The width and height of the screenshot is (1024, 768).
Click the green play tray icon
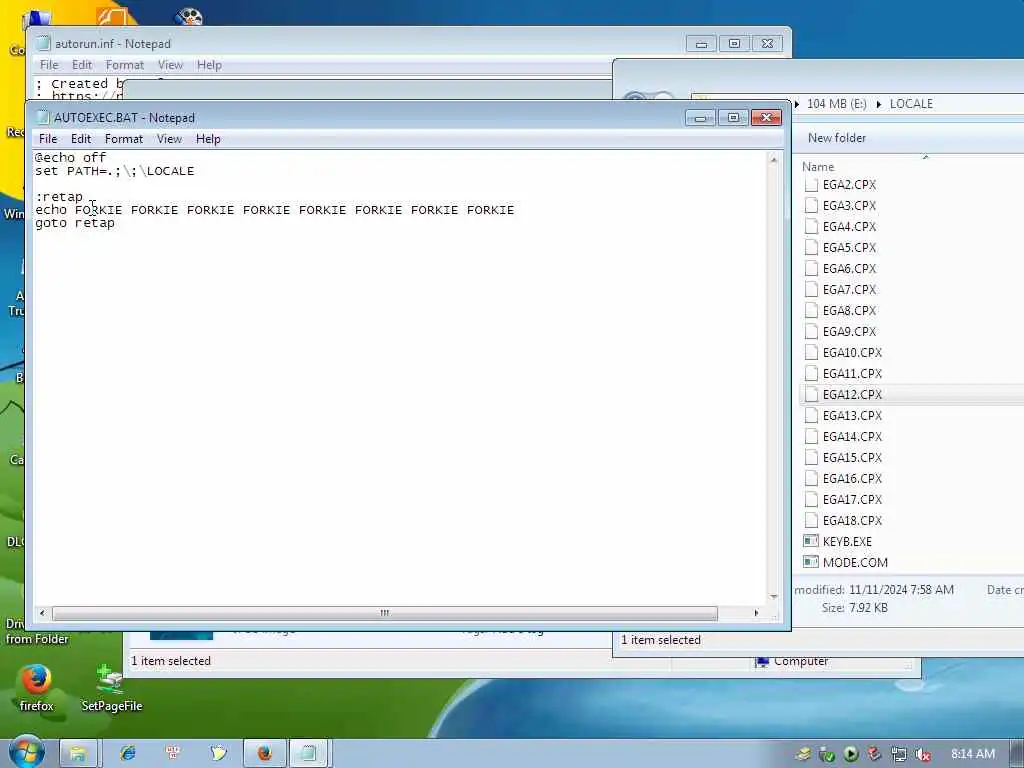click(x=851, y=754)
